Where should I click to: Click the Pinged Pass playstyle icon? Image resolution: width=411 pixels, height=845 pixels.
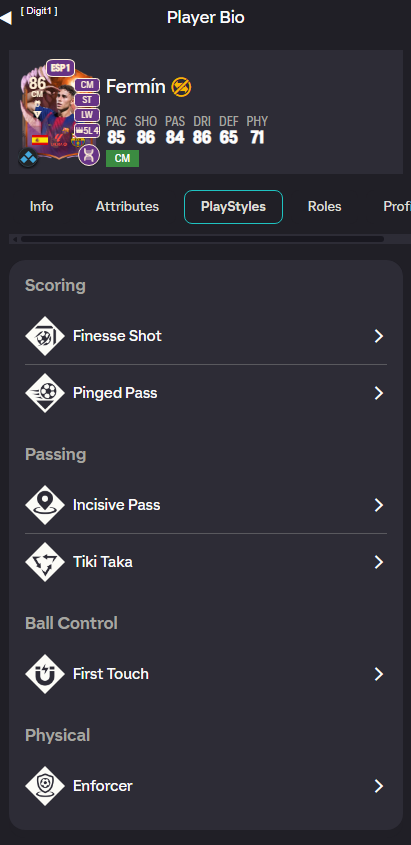[x=45, y=393]
